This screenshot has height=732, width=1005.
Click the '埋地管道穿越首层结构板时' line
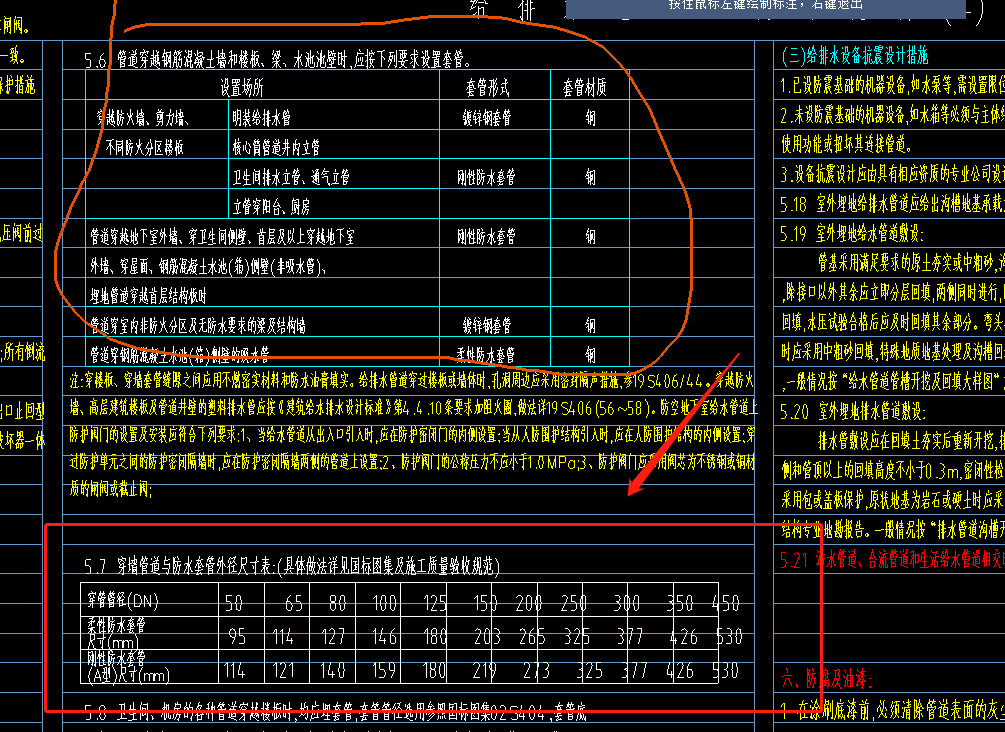pyautogui.click(x=148, y=295)
